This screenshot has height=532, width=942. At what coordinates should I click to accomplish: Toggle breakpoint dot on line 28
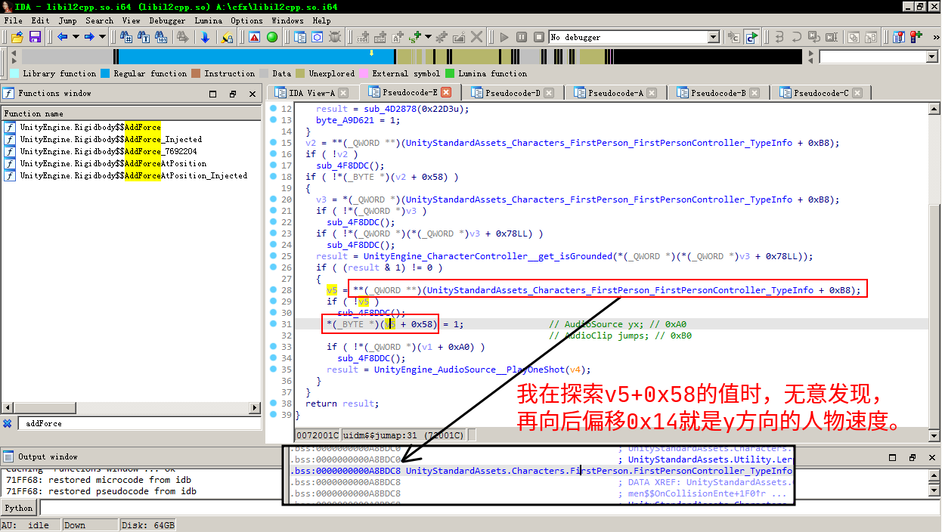(x=273, y=290)
